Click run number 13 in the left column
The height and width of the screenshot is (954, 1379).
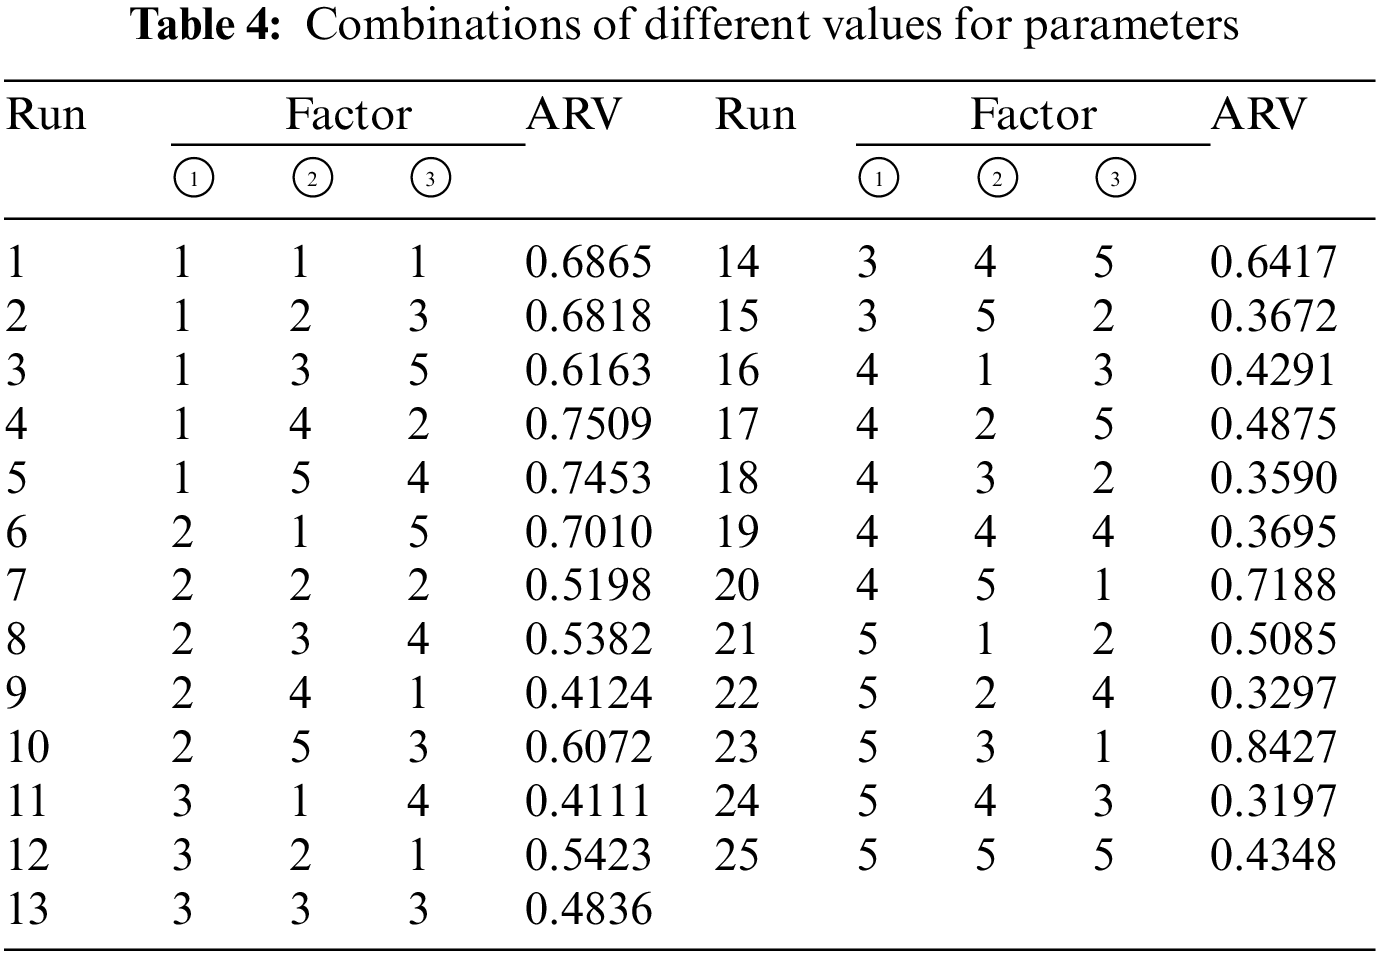tap(27, 909)
